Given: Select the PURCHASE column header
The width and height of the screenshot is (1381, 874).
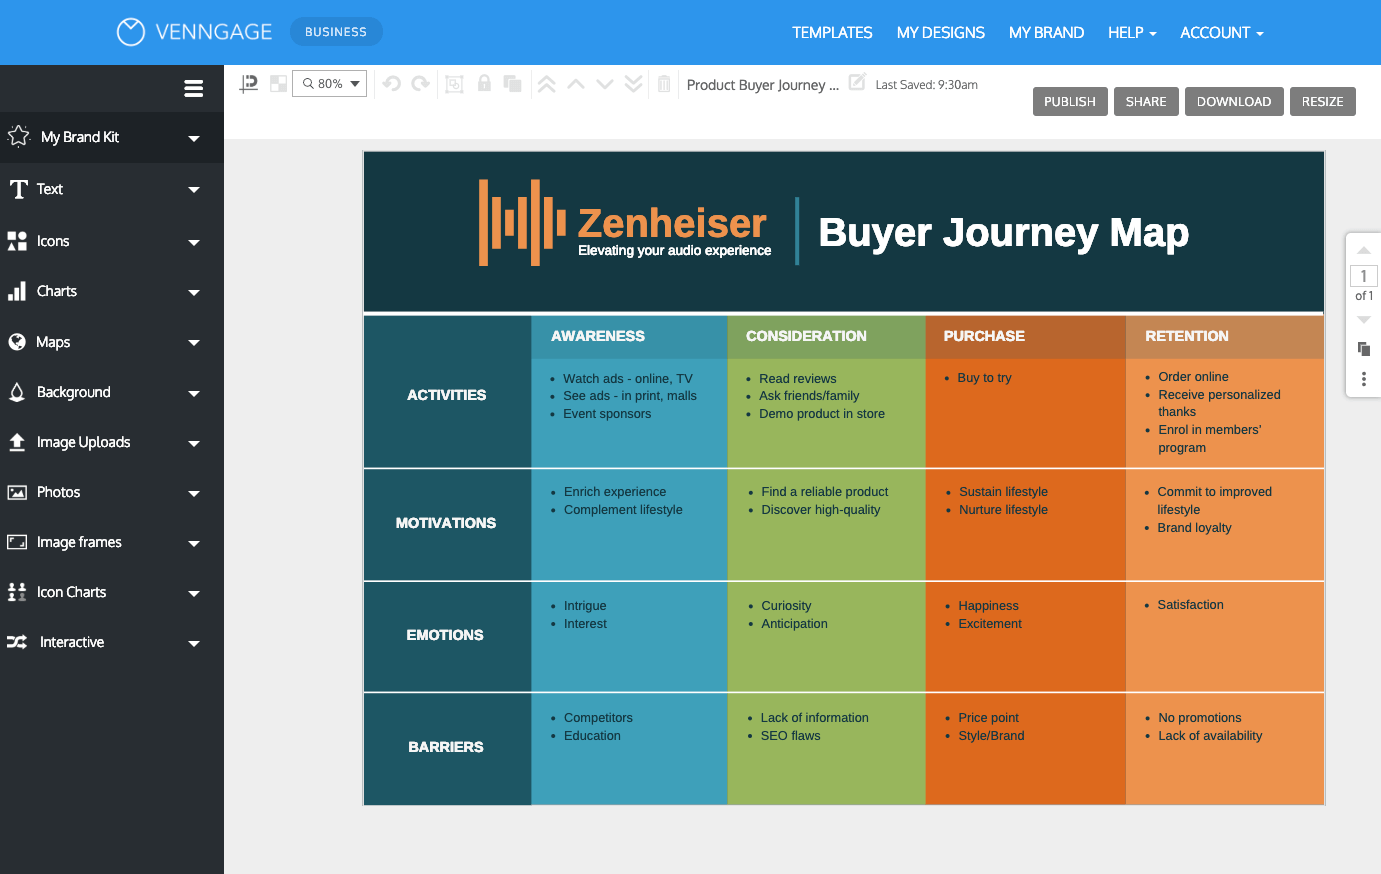Looking at the screenshot, I should 984,336.
